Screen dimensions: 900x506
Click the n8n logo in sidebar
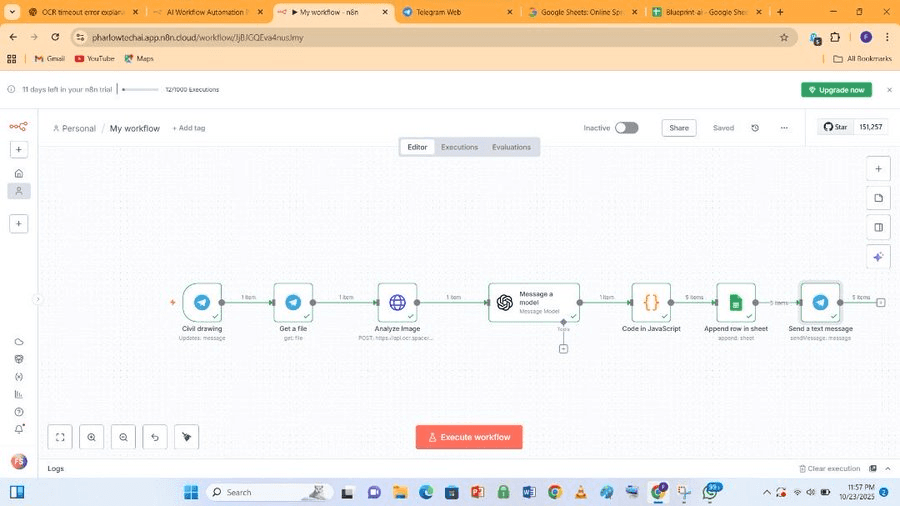18,126
